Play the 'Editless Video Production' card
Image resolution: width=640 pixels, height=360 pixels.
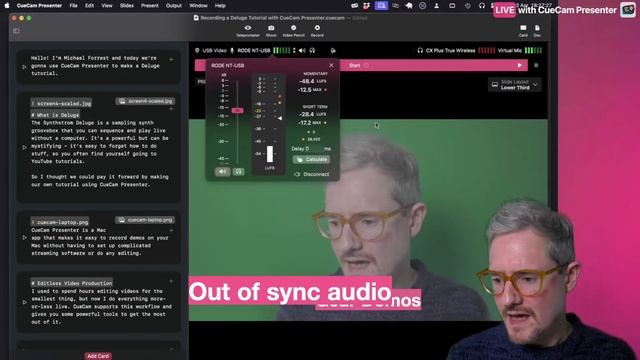tap(24, 302)
